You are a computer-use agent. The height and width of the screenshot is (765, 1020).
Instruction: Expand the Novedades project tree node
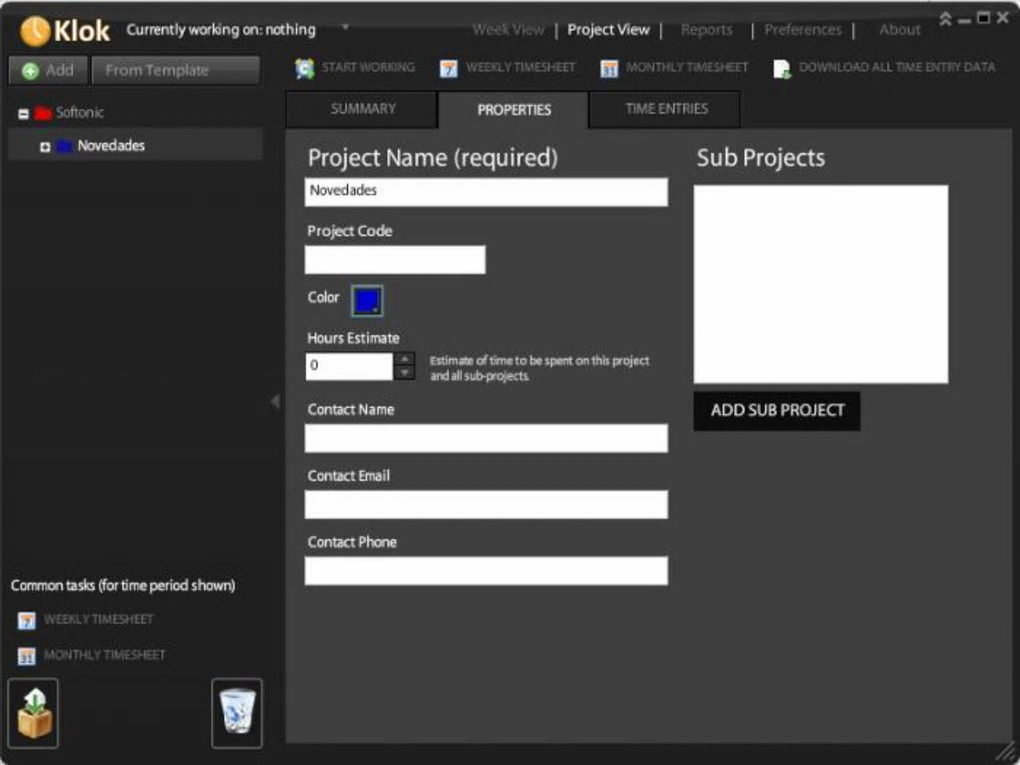pyautogui.click(x=45, y=147)
